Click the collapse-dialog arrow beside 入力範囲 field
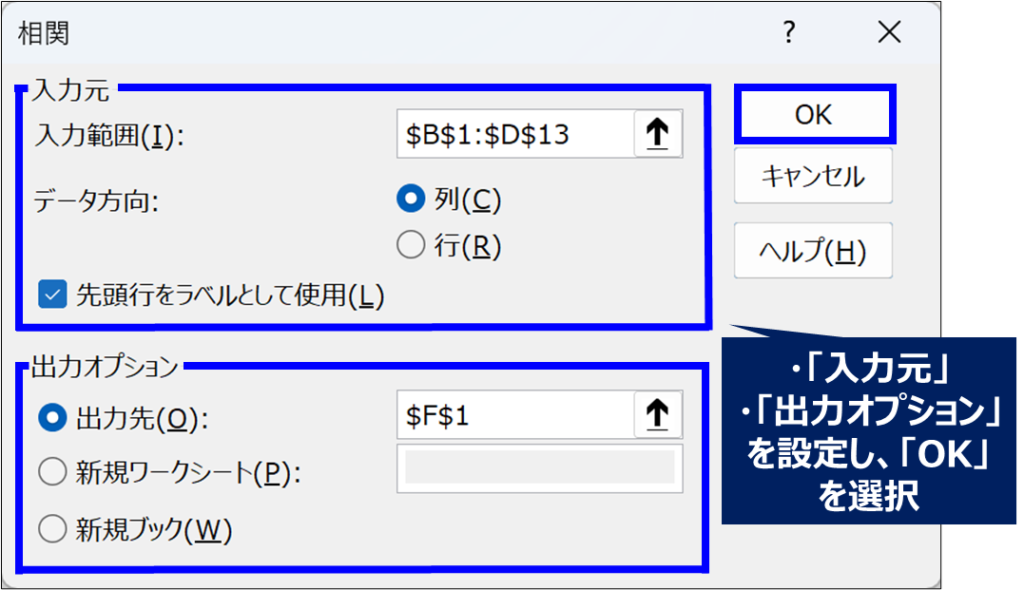 pos(657,135)
